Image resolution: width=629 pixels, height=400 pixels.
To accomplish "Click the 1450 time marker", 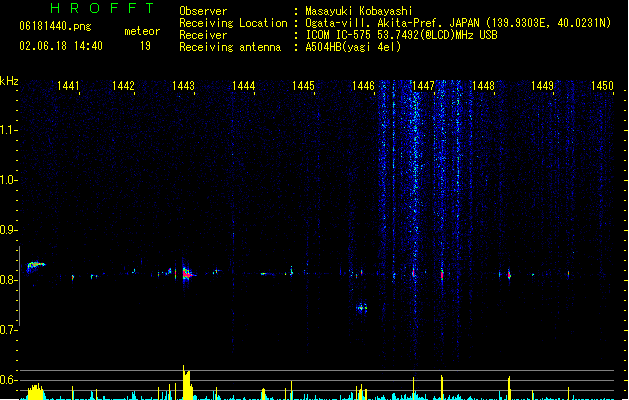I will click(602, 86).
